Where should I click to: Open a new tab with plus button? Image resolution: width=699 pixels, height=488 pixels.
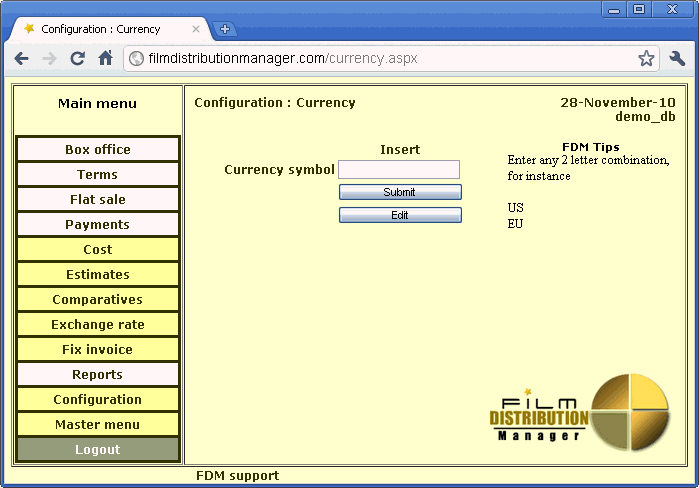click(x=225, y=29)
